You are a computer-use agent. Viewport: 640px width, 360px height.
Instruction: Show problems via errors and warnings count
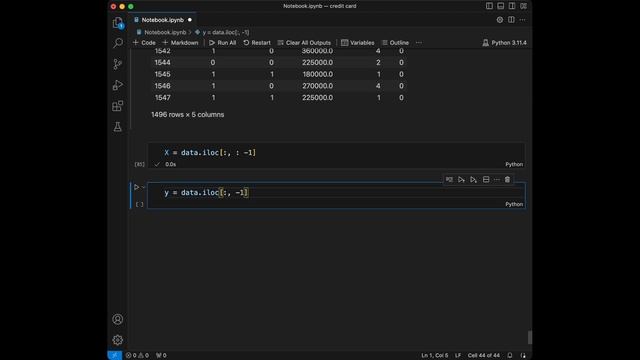[137, 355]
